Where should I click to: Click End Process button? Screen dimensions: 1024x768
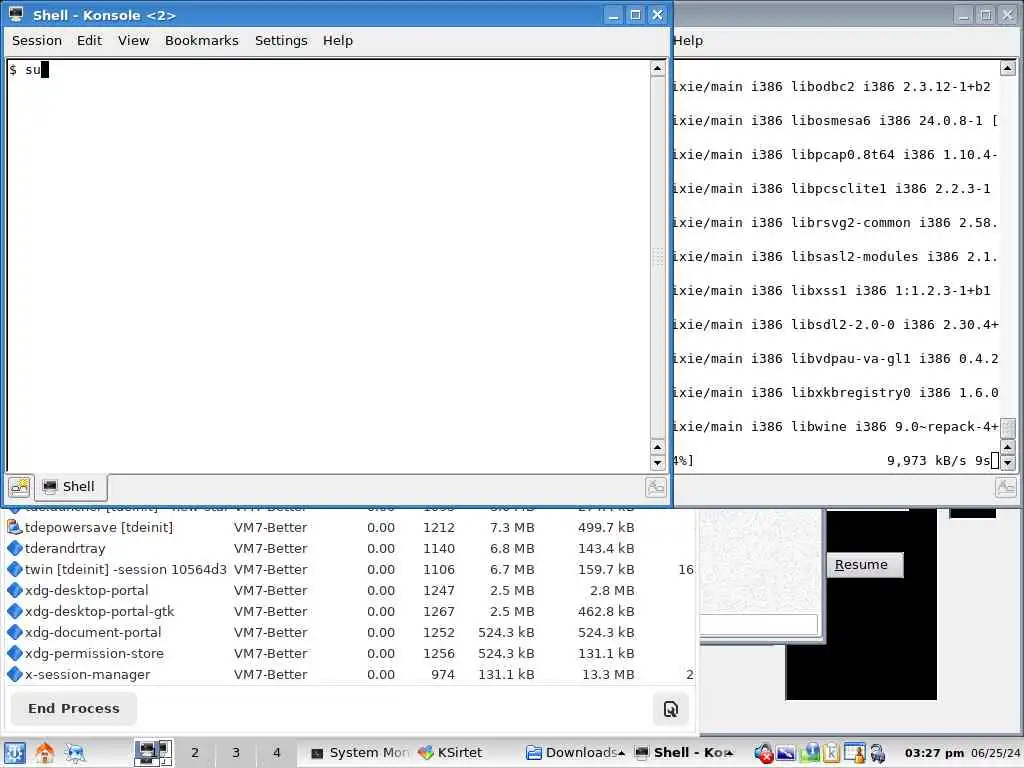[x=74, y=709]
